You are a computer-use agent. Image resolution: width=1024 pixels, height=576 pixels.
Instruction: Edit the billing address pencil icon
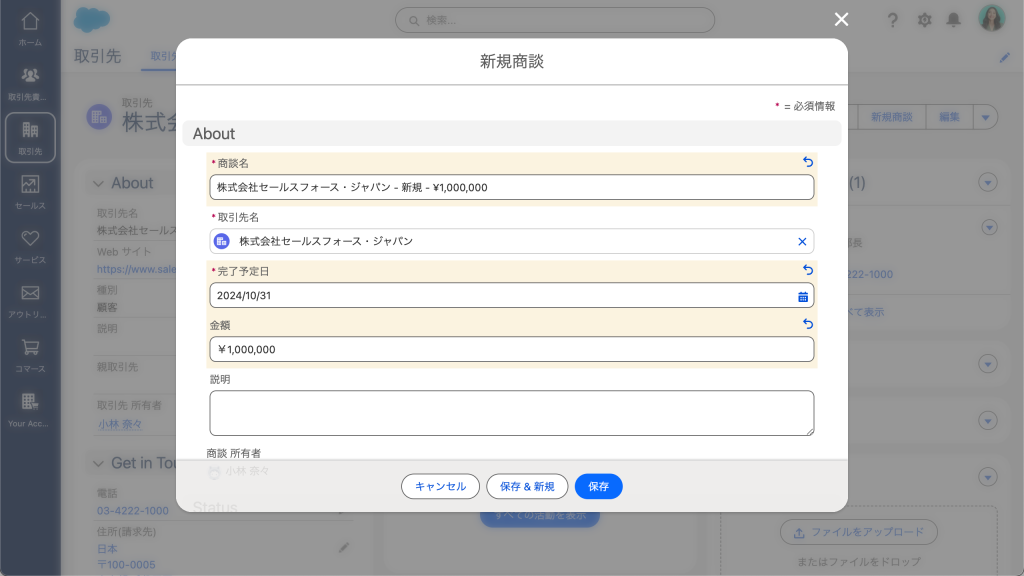coord(344,547)
